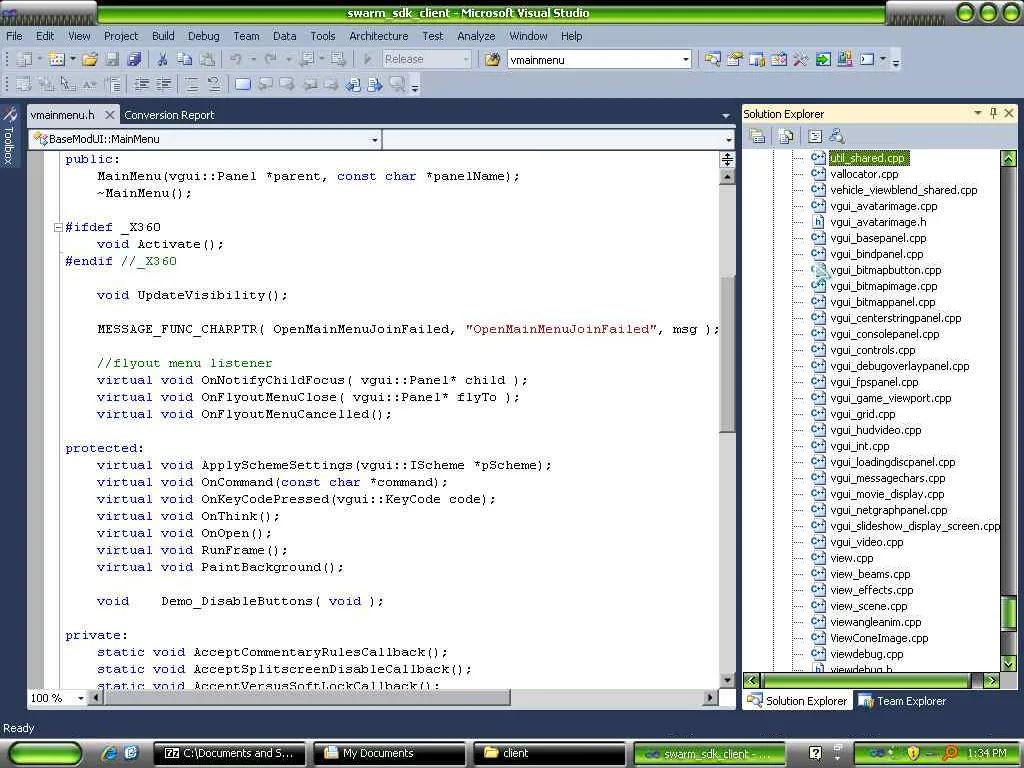Switch to My Documents taskbar window
This screenshot has height=768, width=1024.
(x=390, y=754)
